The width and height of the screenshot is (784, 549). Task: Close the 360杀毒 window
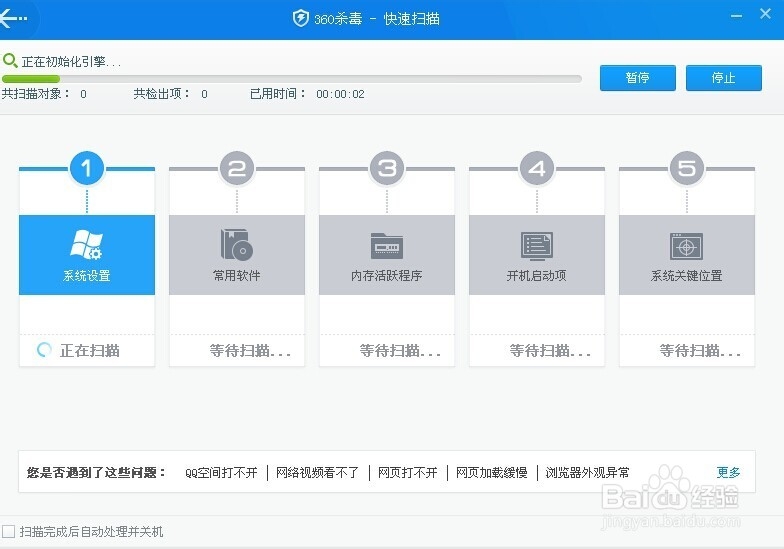click(765, 14)
